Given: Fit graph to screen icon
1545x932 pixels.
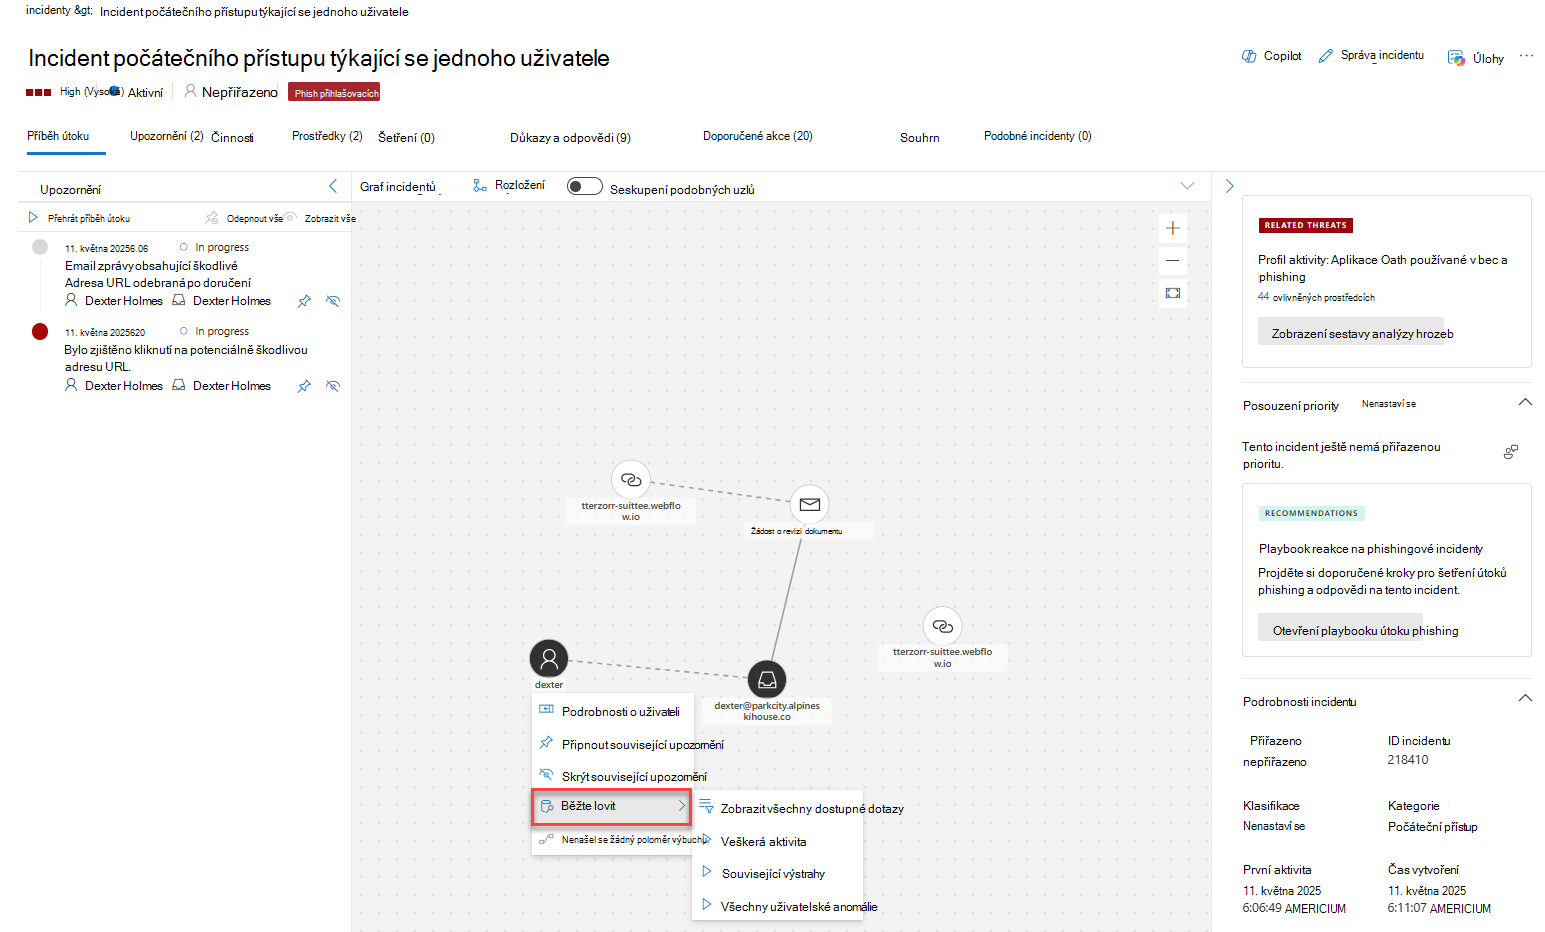Looking at the screenshot, I should [x=1173, y=293].
